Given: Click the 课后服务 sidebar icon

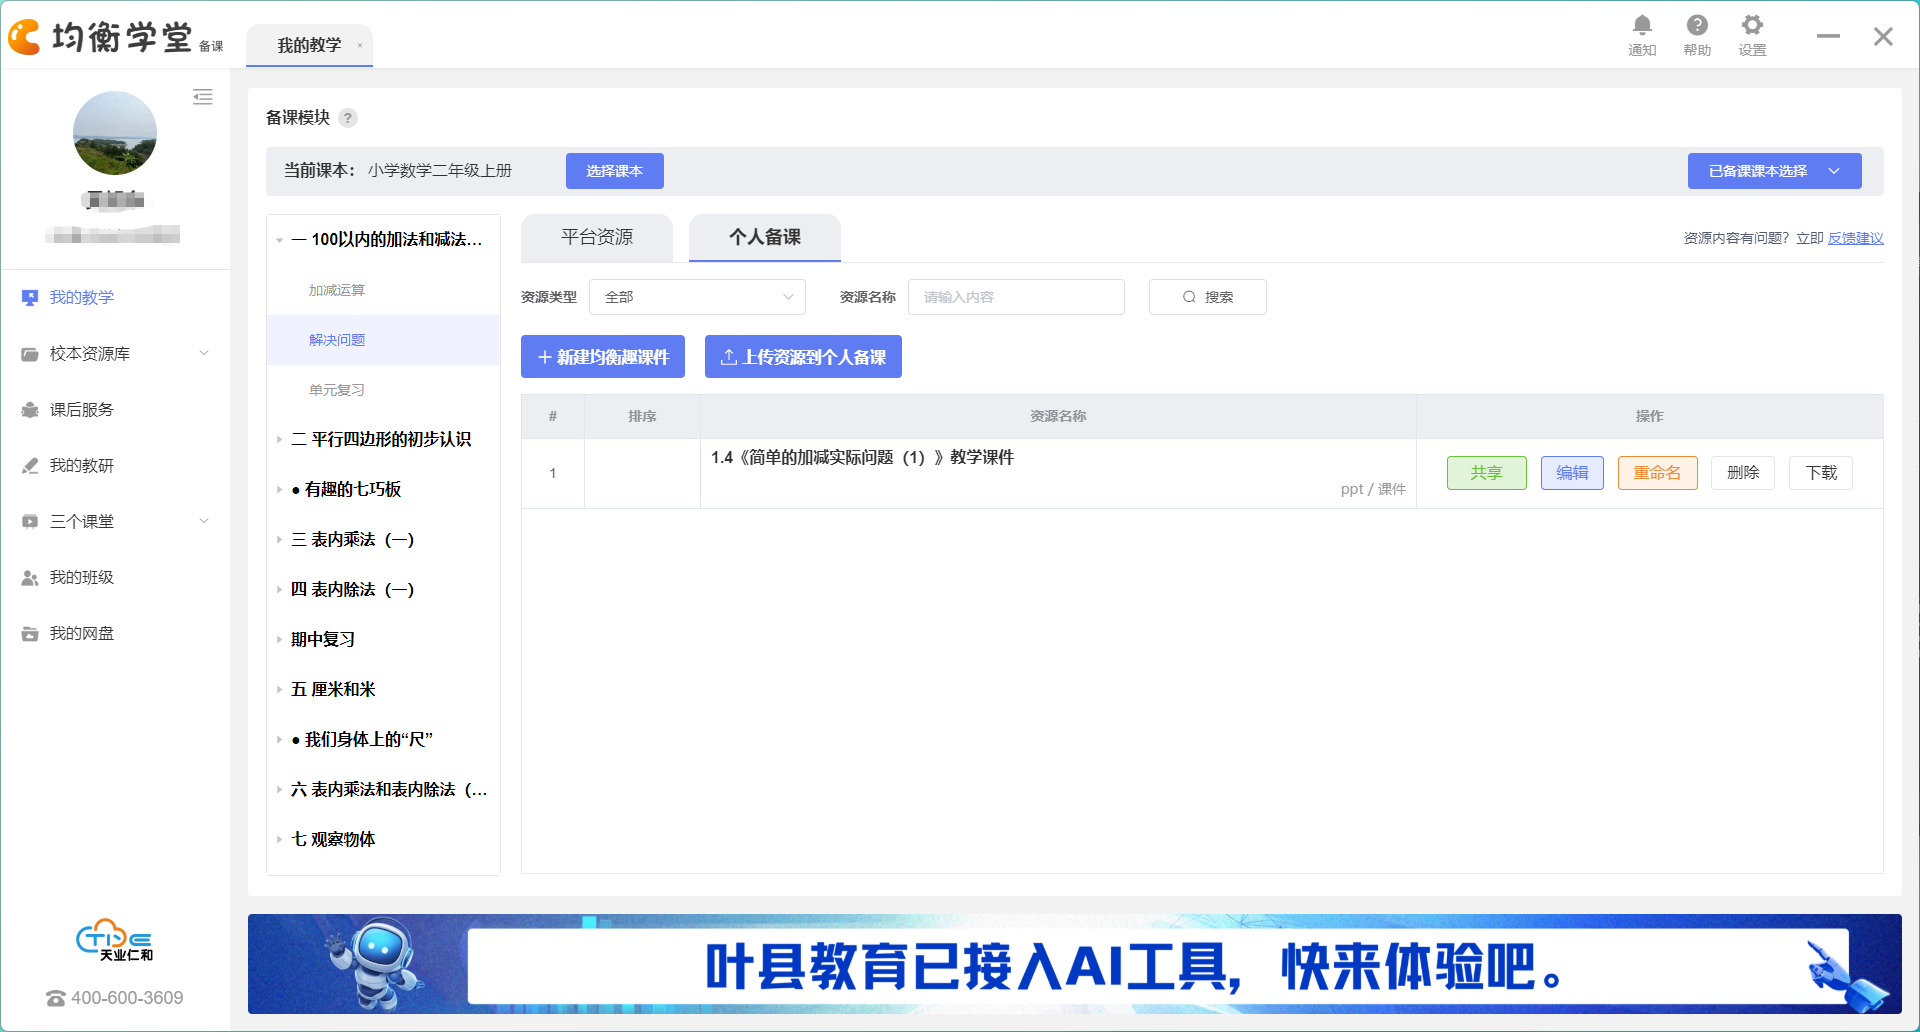Looking at the screenshot, I should coord(30,410).
